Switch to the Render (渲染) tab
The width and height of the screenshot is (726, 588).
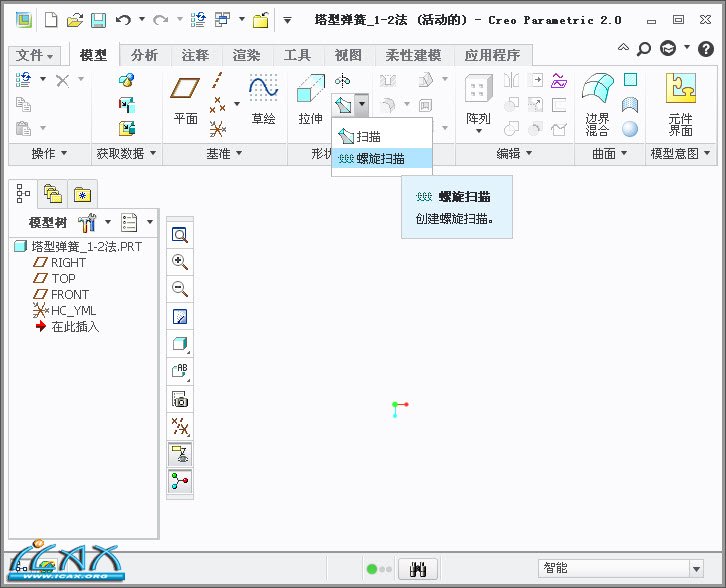[246, 56]
